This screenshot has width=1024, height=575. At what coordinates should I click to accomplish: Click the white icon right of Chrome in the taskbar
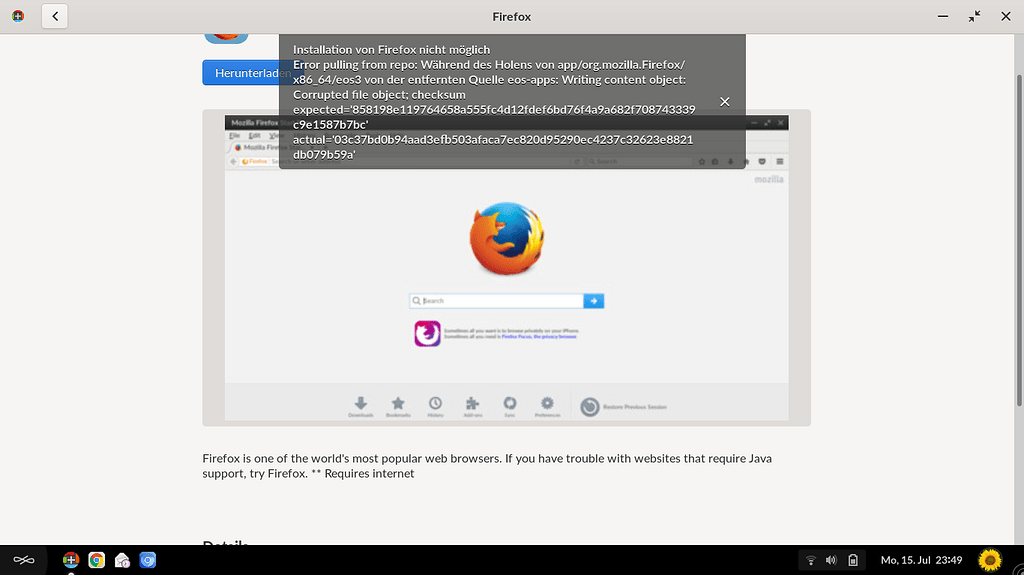[122, 560]
